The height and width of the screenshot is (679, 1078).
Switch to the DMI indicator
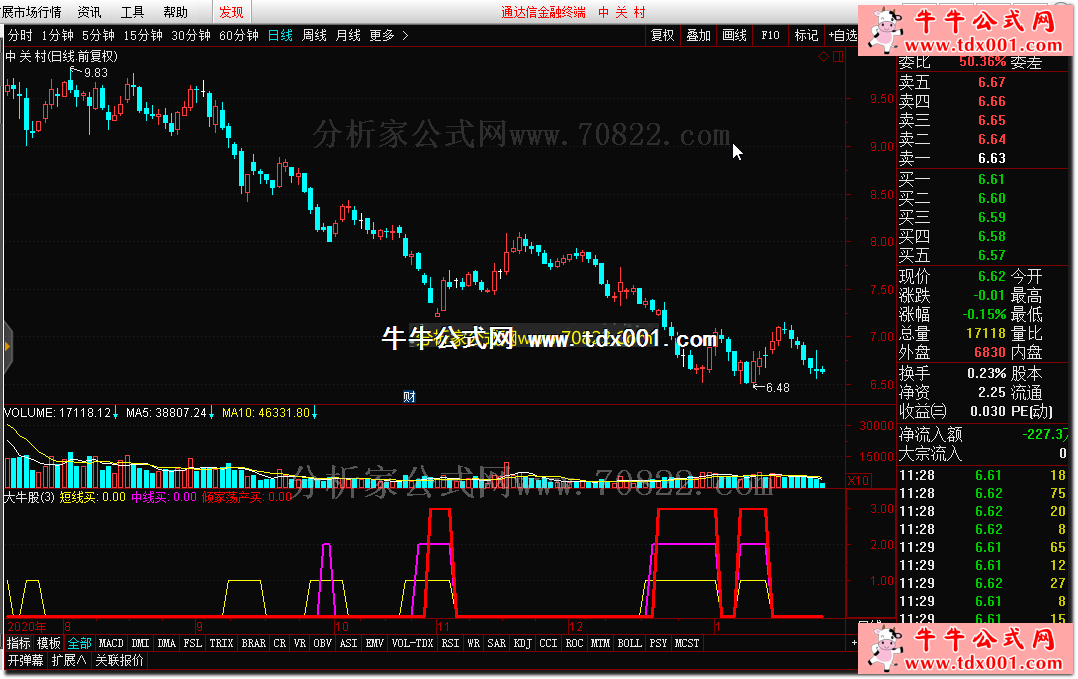(140, 643)
